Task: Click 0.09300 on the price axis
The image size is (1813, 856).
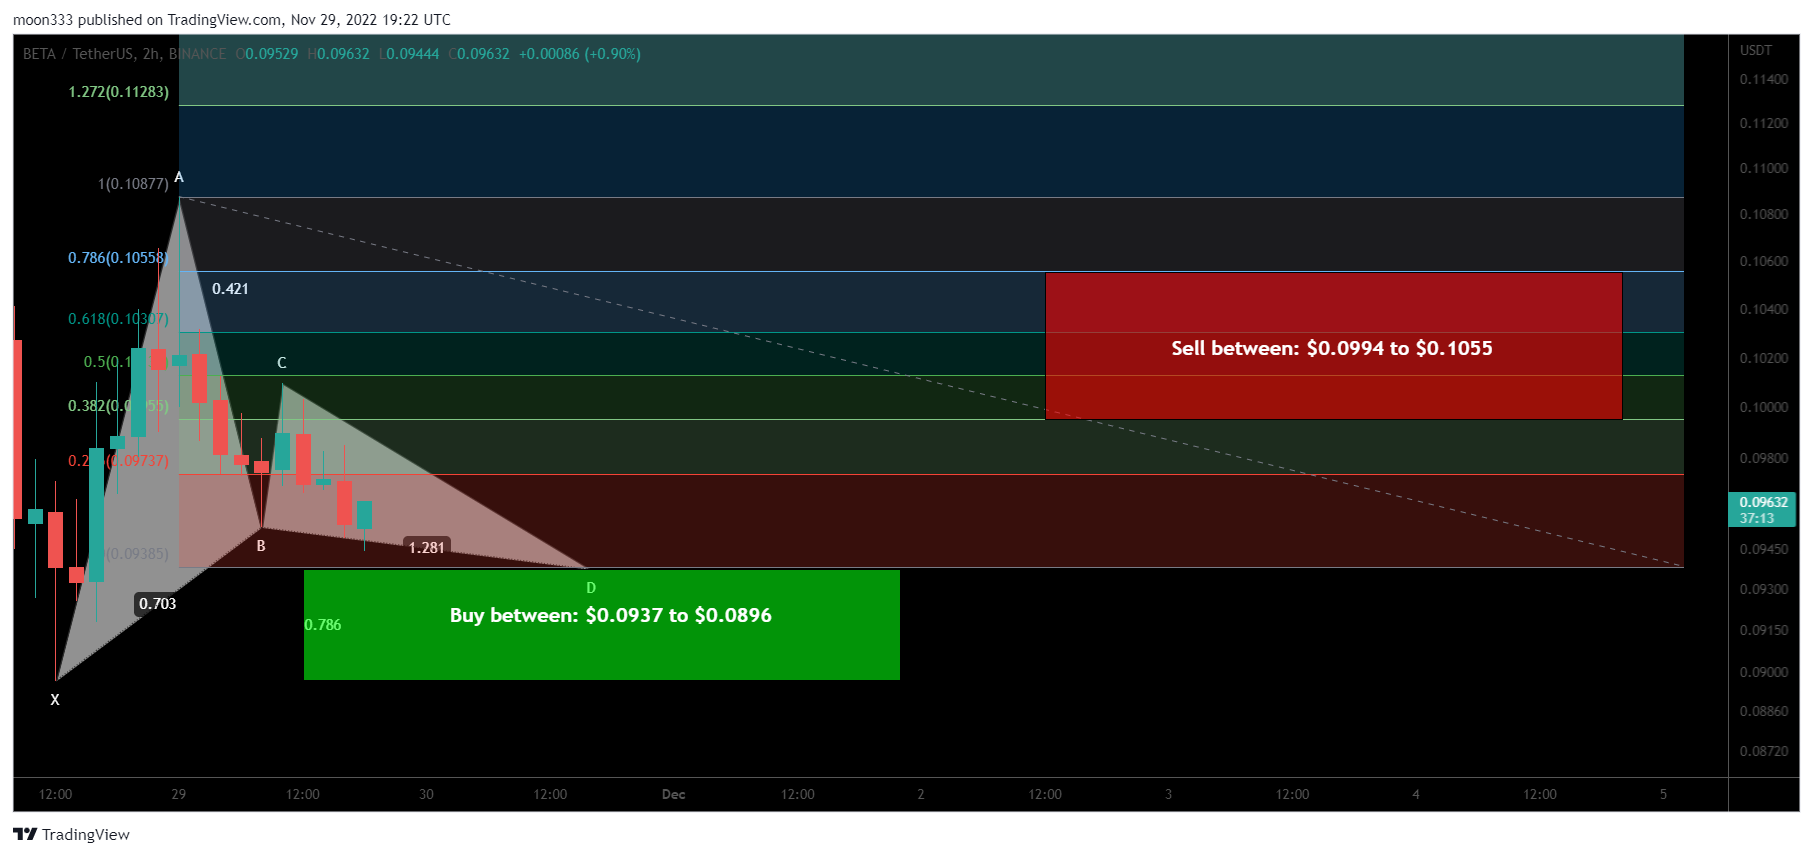Action: click(1764, 589)
